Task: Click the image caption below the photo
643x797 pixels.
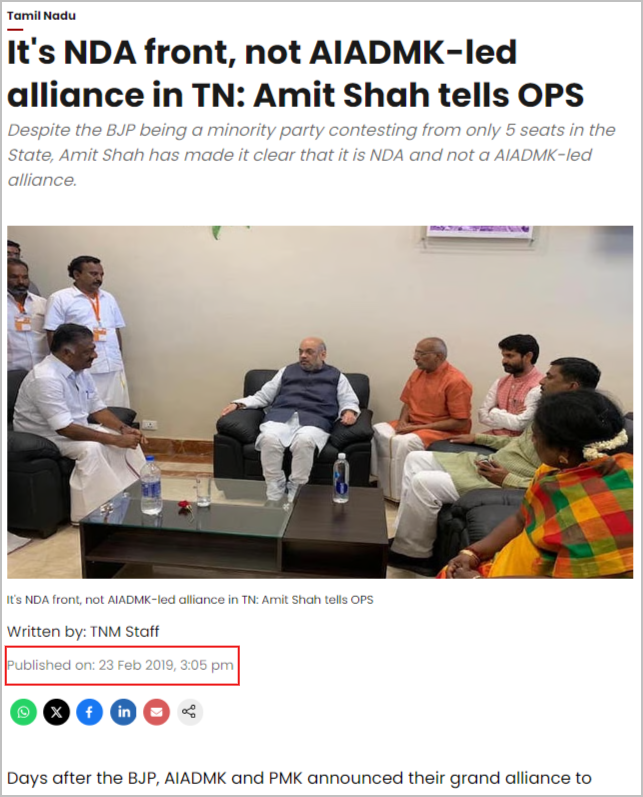Action: pyautogui.click(x=190, y=600)
